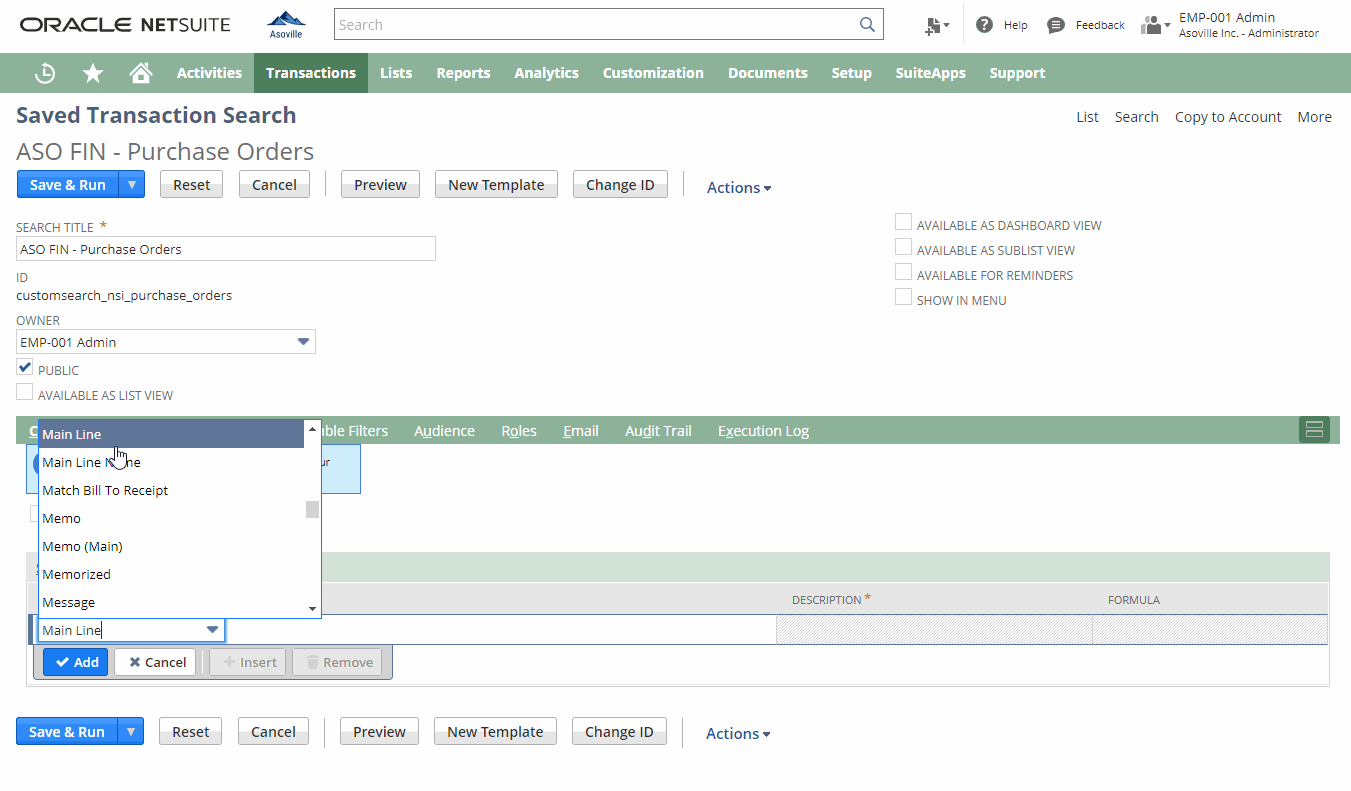Screen dimensions: 1351x791
Task: Go to the Home house icon
Action: click(x=141, y=73)
